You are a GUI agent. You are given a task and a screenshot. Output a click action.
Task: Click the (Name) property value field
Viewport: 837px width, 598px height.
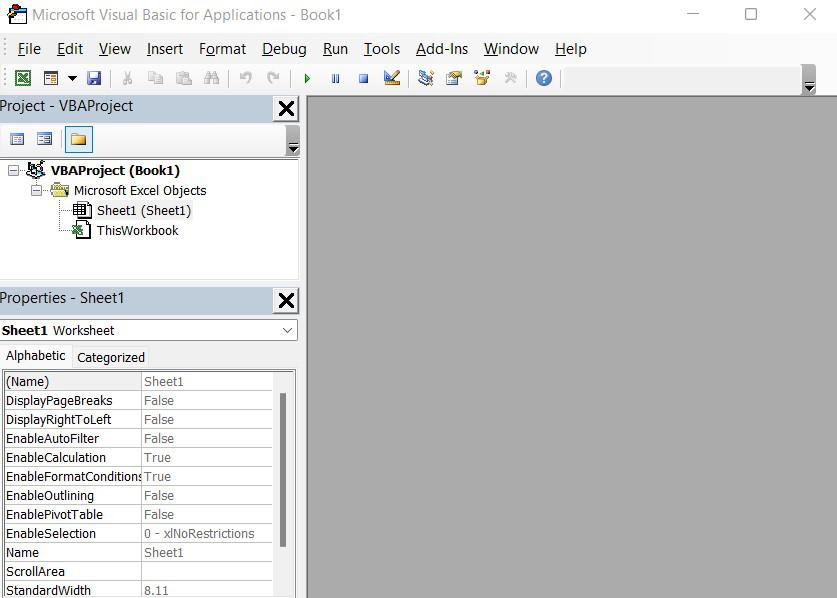coord(207,381)
